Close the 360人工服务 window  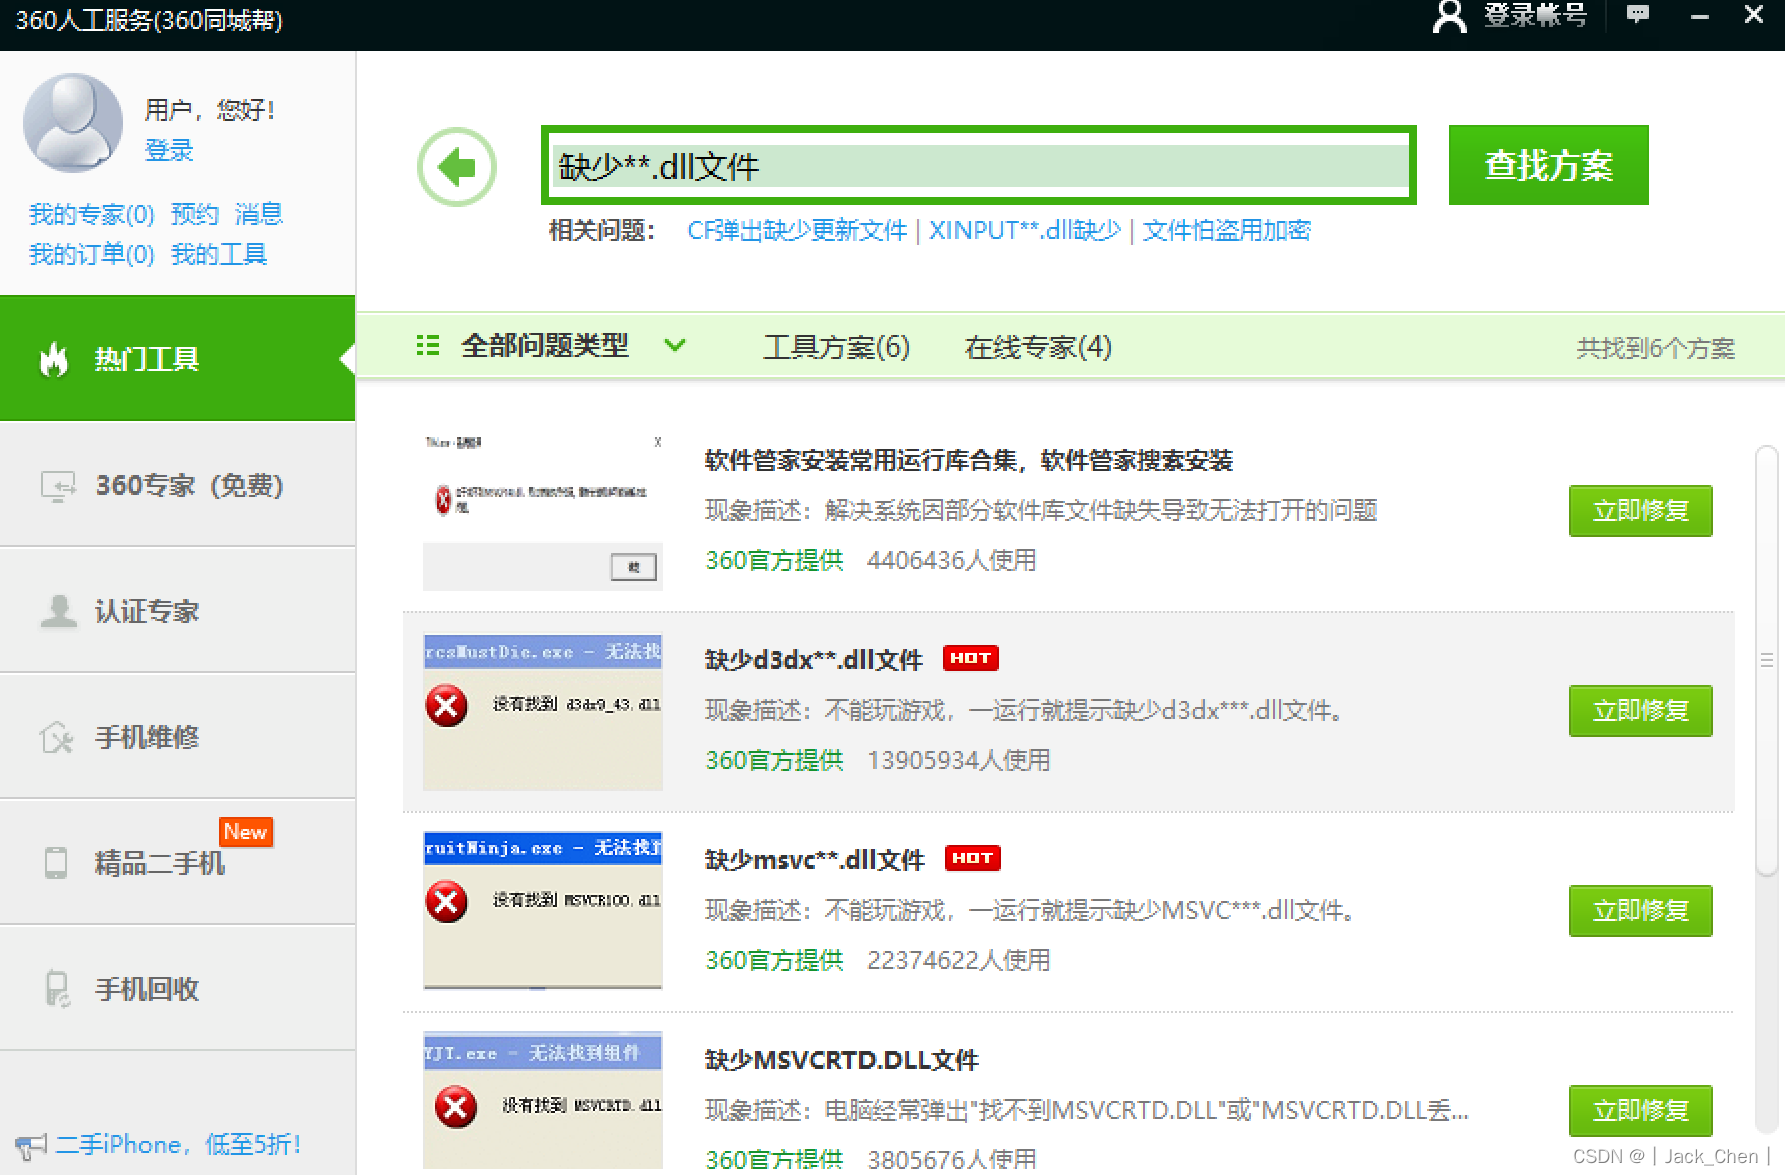pos(1753,14)
